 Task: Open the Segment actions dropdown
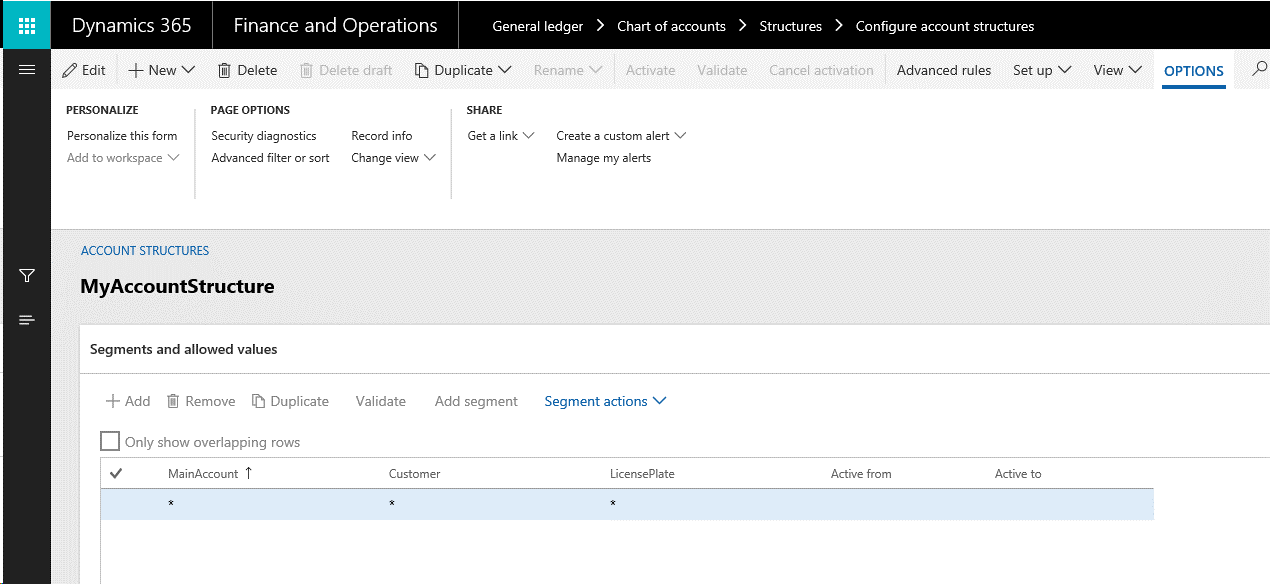pyautogui.click(x=604, y=401)
